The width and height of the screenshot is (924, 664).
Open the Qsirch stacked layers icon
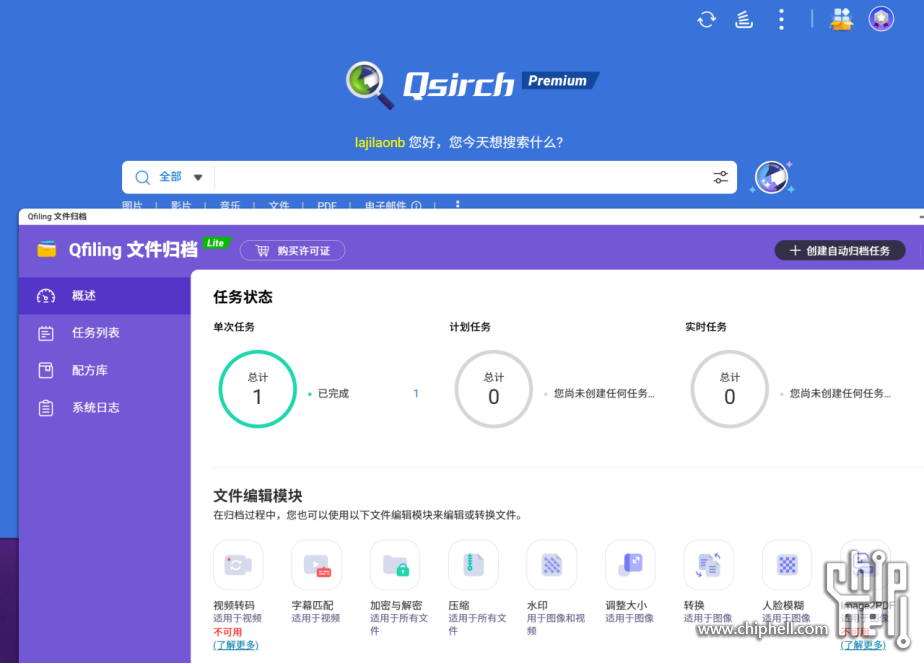click(744, 19)
